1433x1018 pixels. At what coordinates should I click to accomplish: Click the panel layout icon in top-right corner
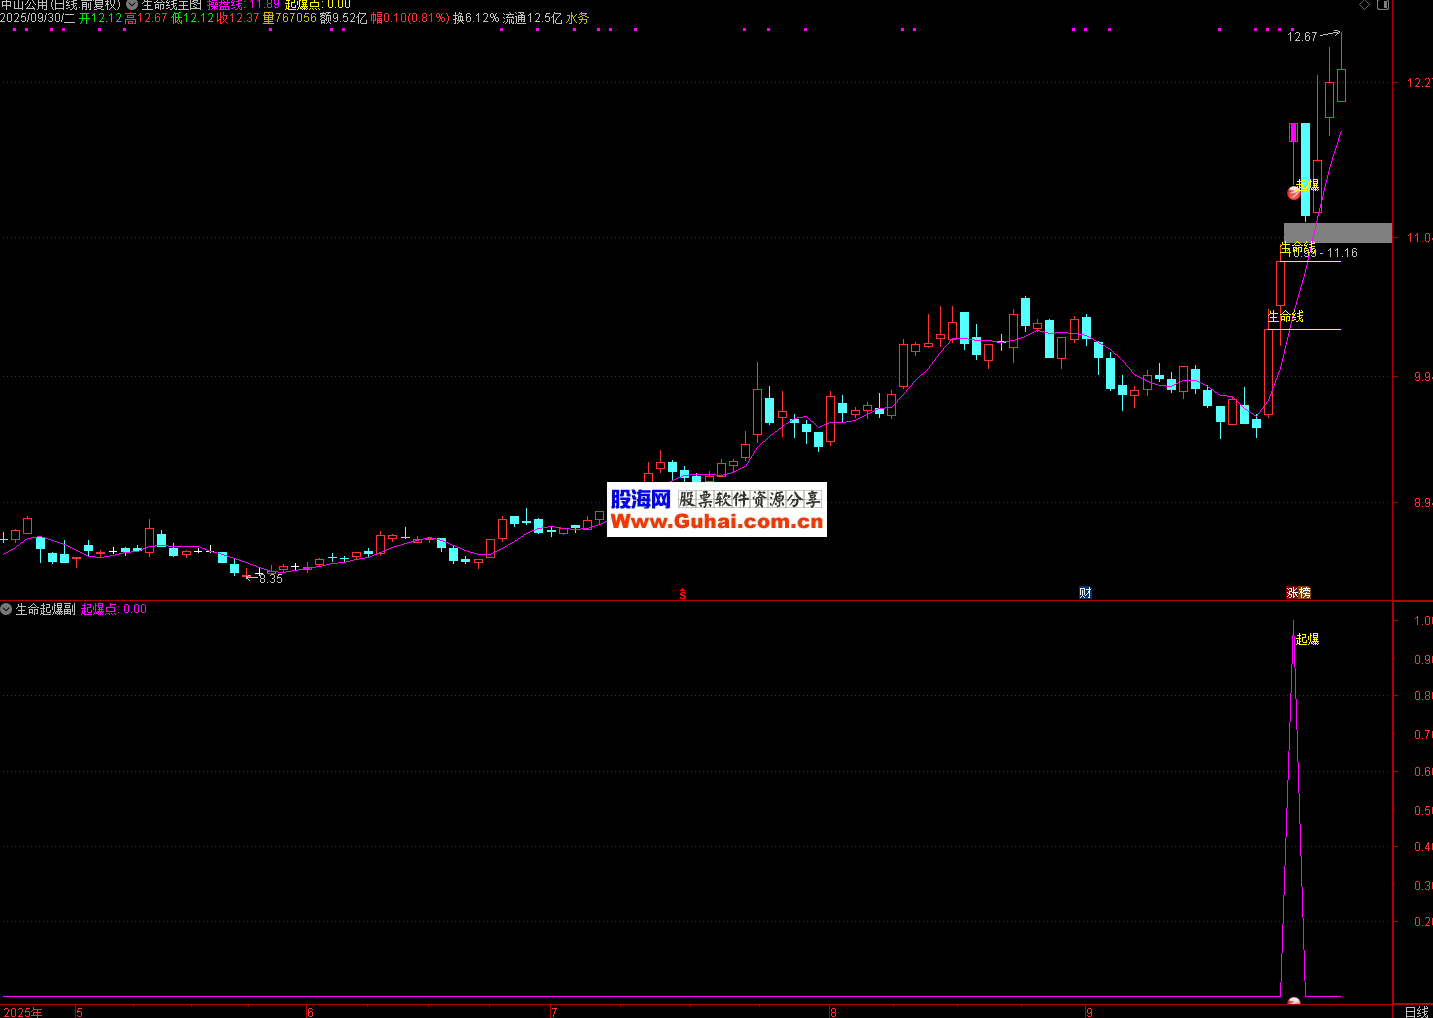pyautogui.click(x=1383, y=5)
